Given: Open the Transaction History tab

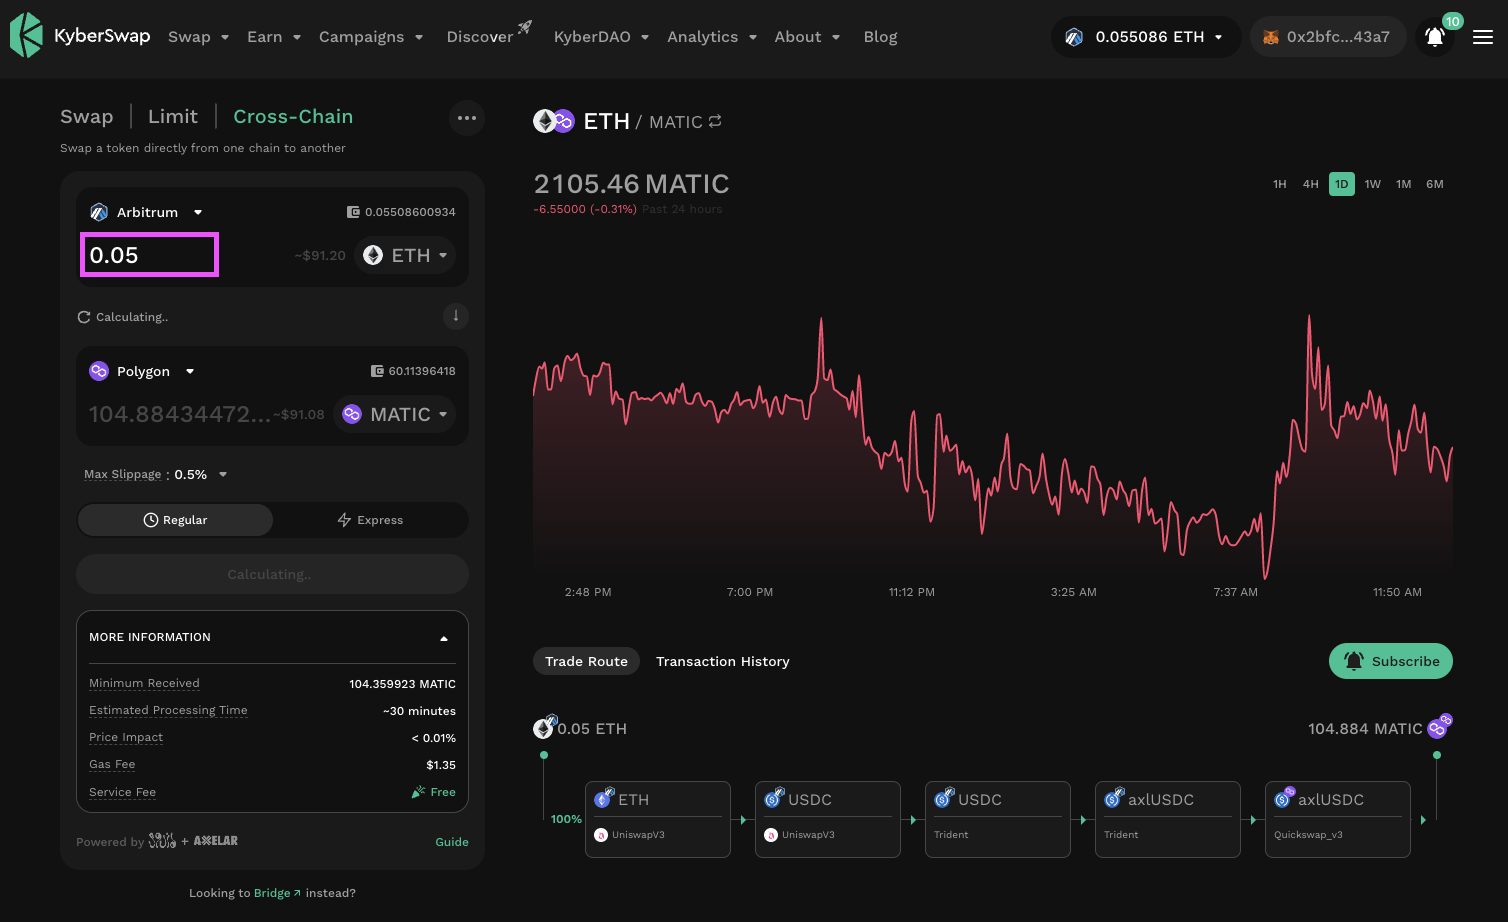Looking at the screenshot, I should [722, 661].
